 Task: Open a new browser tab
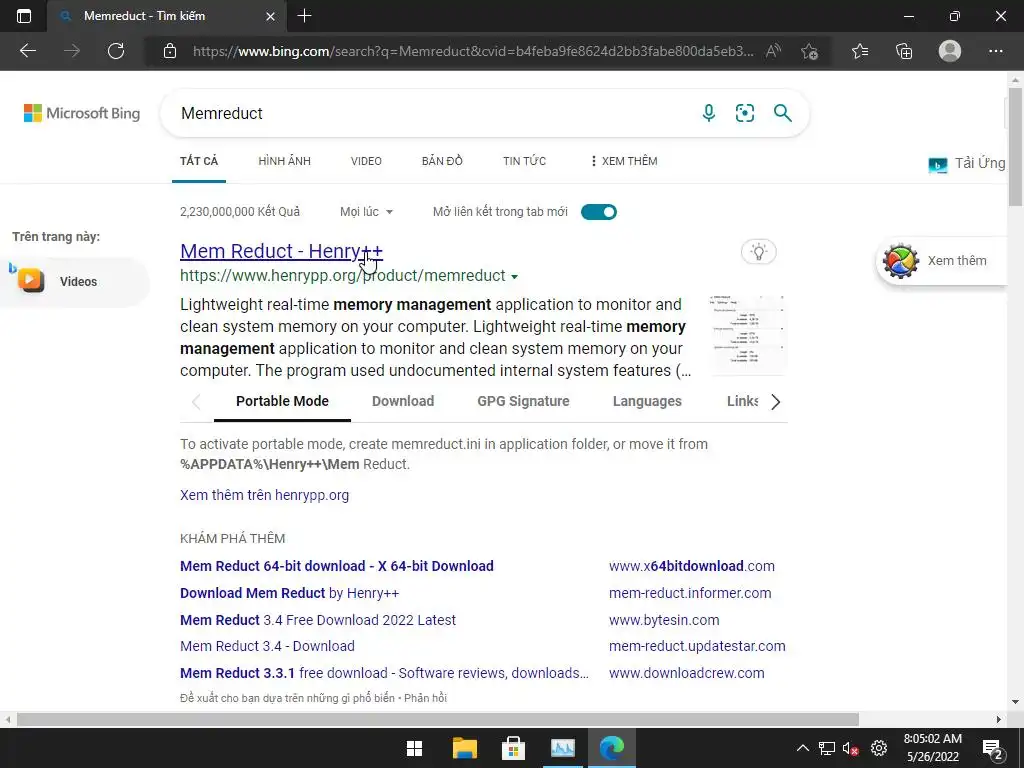pos(304,16)
